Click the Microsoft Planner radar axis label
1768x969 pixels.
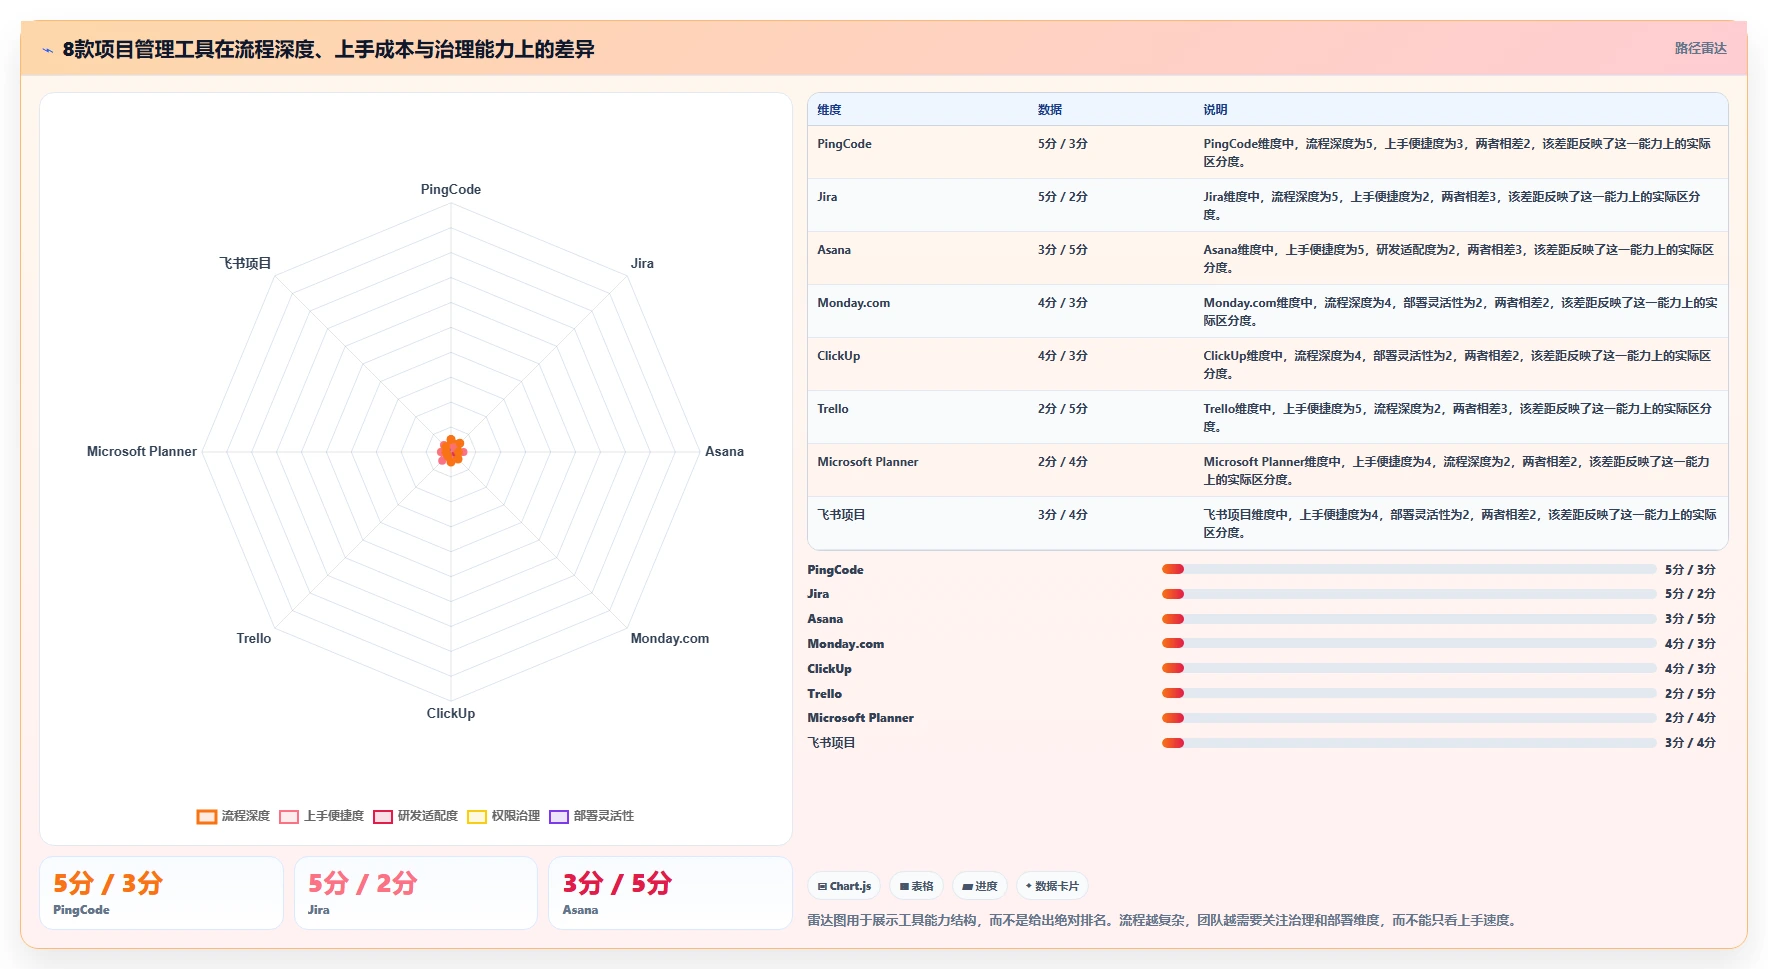[x=142, y=451]
